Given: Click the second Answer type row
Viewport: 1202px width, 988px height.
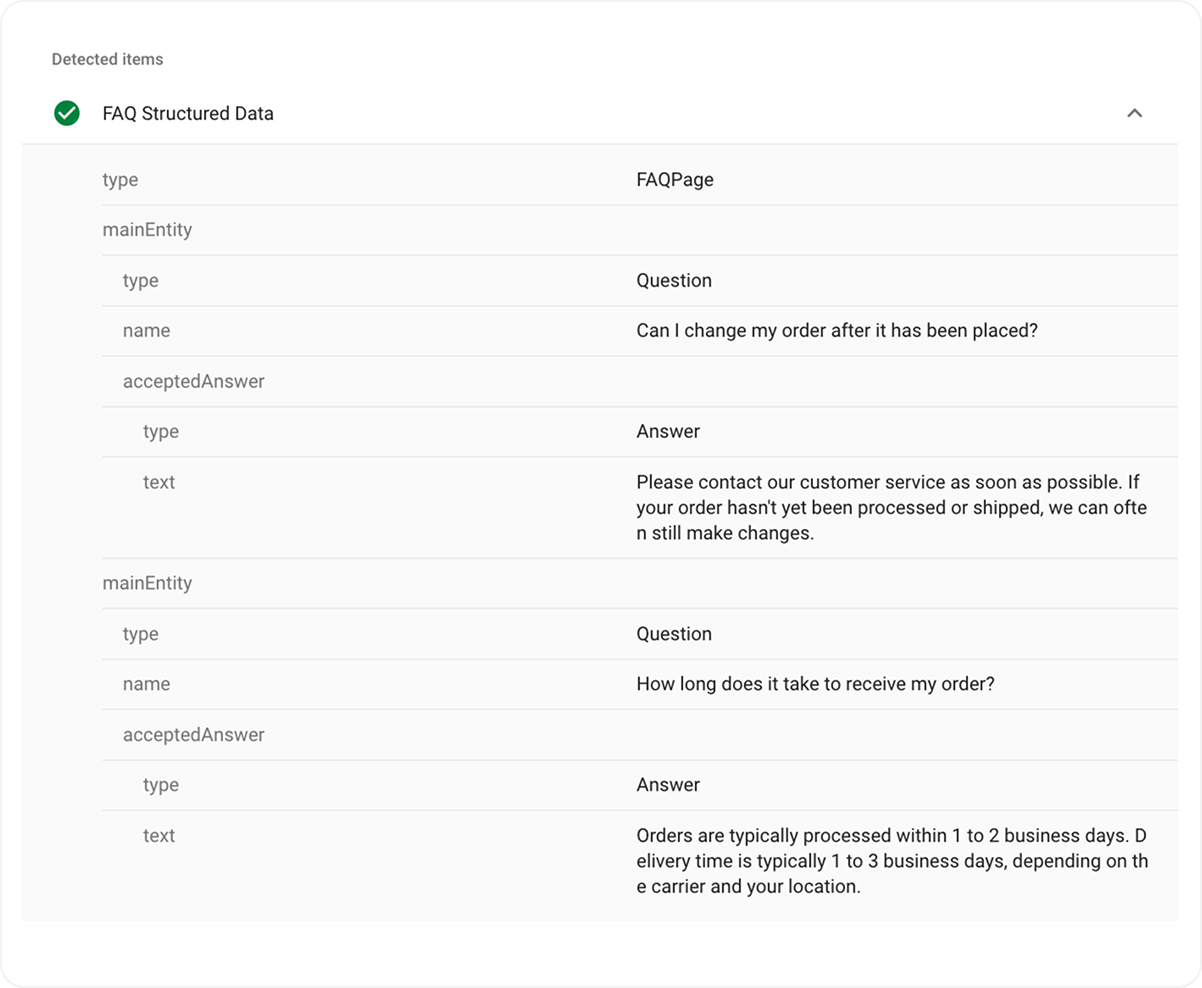Looking at the screenshot, I should point(668,786).
